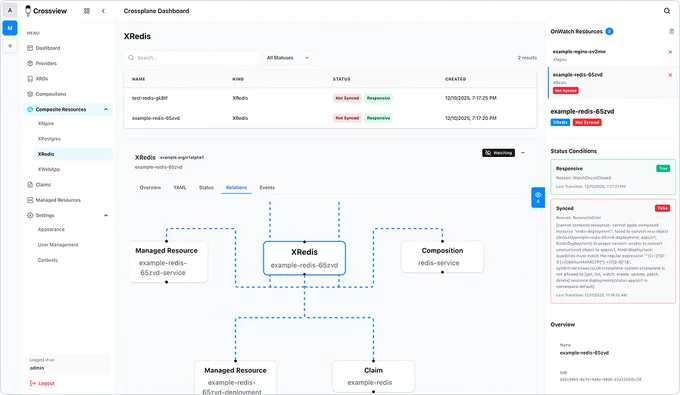Open Managed Resources in the sidebar
The height and width of the screenshot is (395, 680).
point(58,200)
